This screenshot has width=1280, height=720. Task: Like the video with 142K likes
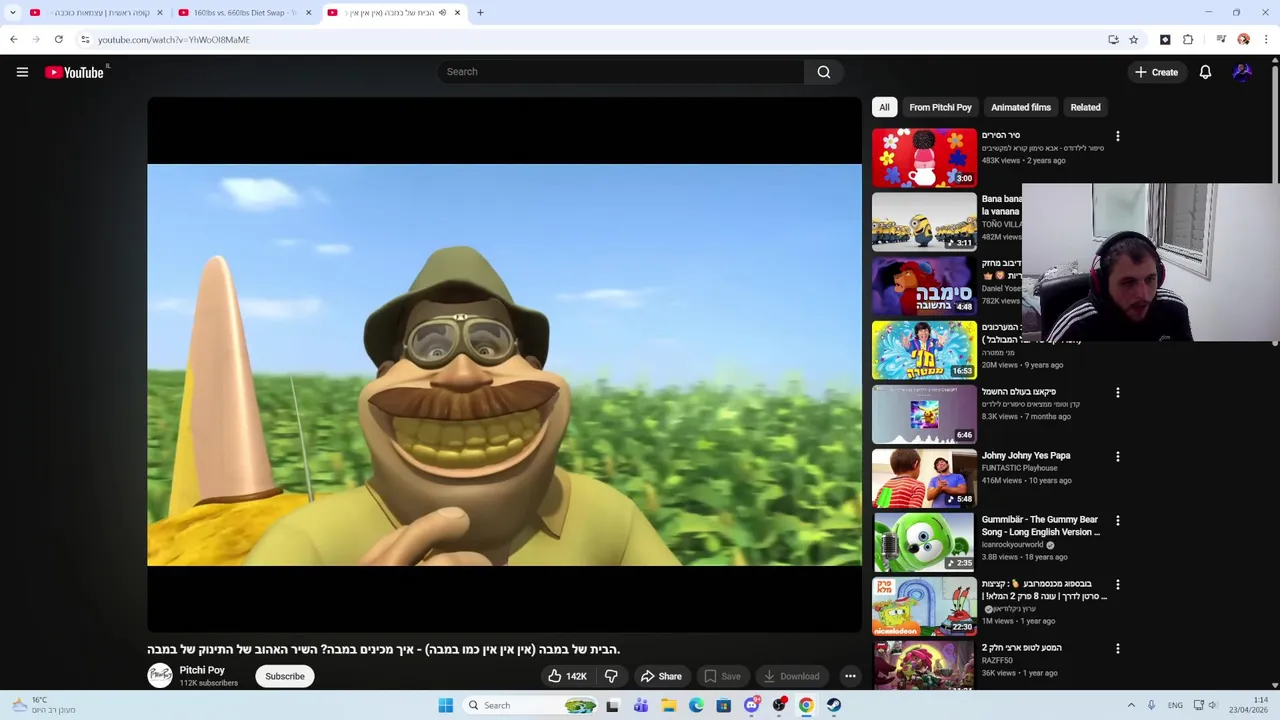567,676
